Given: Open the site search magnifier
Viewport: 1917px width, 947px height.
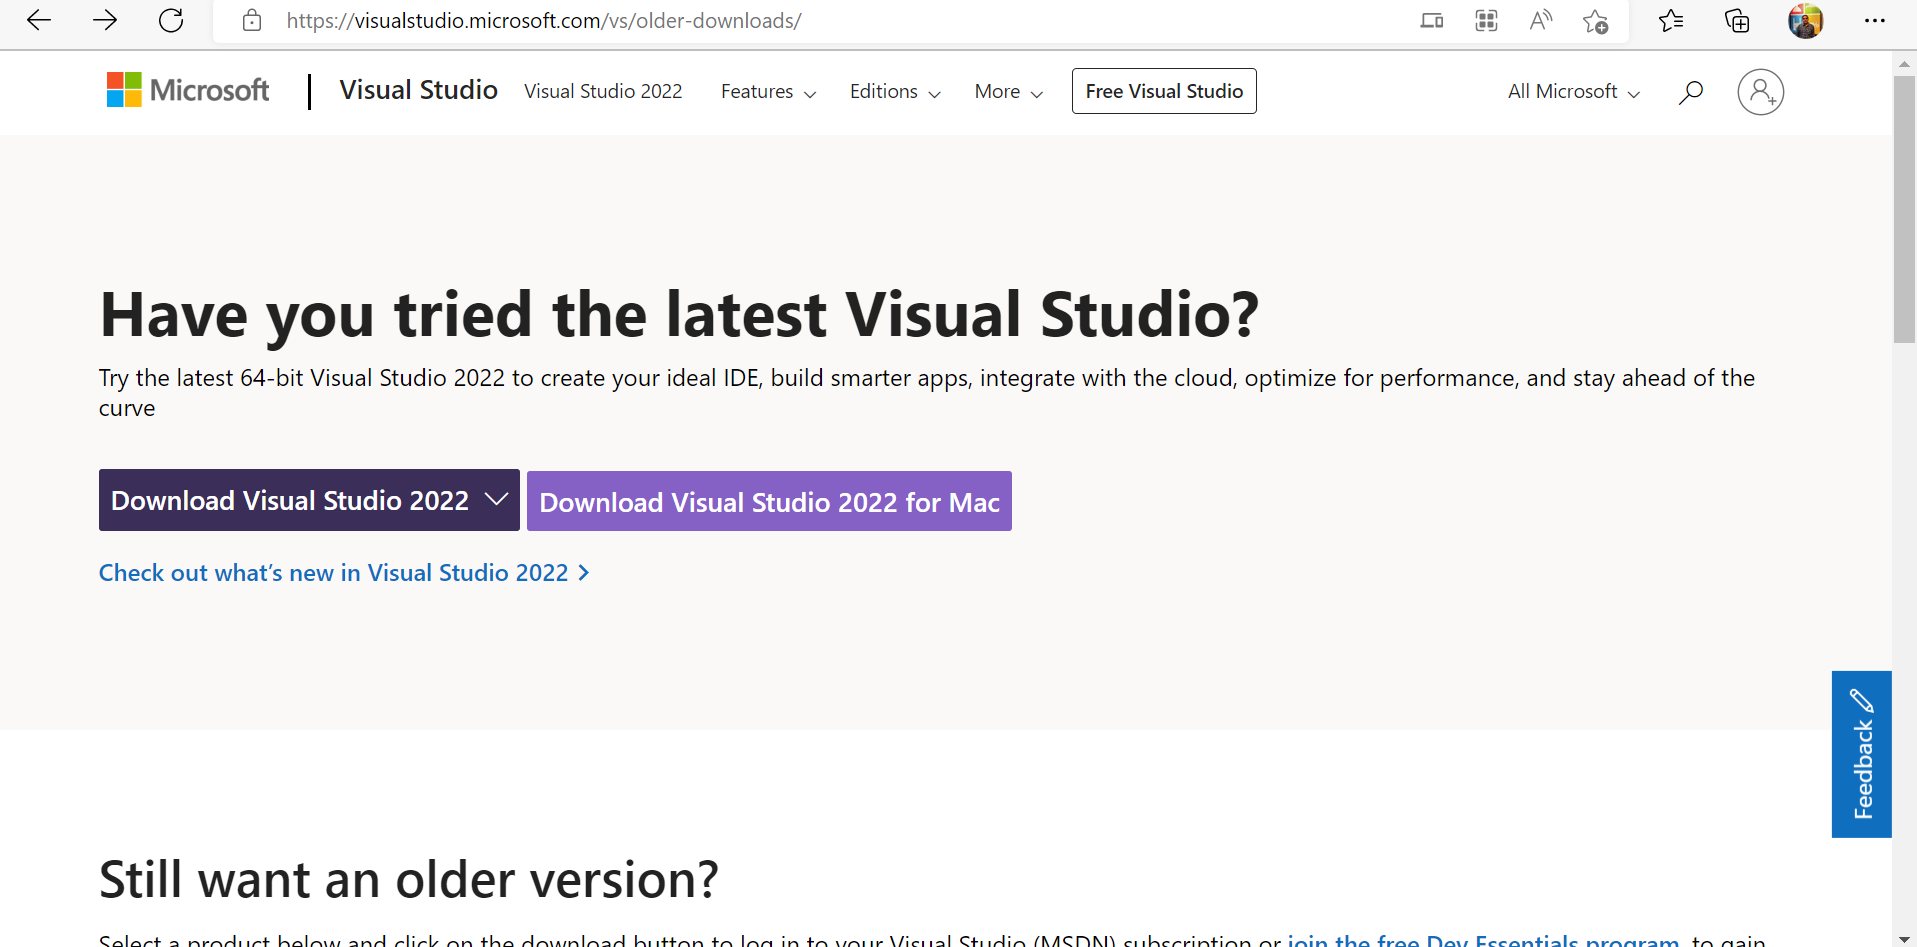Looking at the screenshot, I should click(1690, 91).
